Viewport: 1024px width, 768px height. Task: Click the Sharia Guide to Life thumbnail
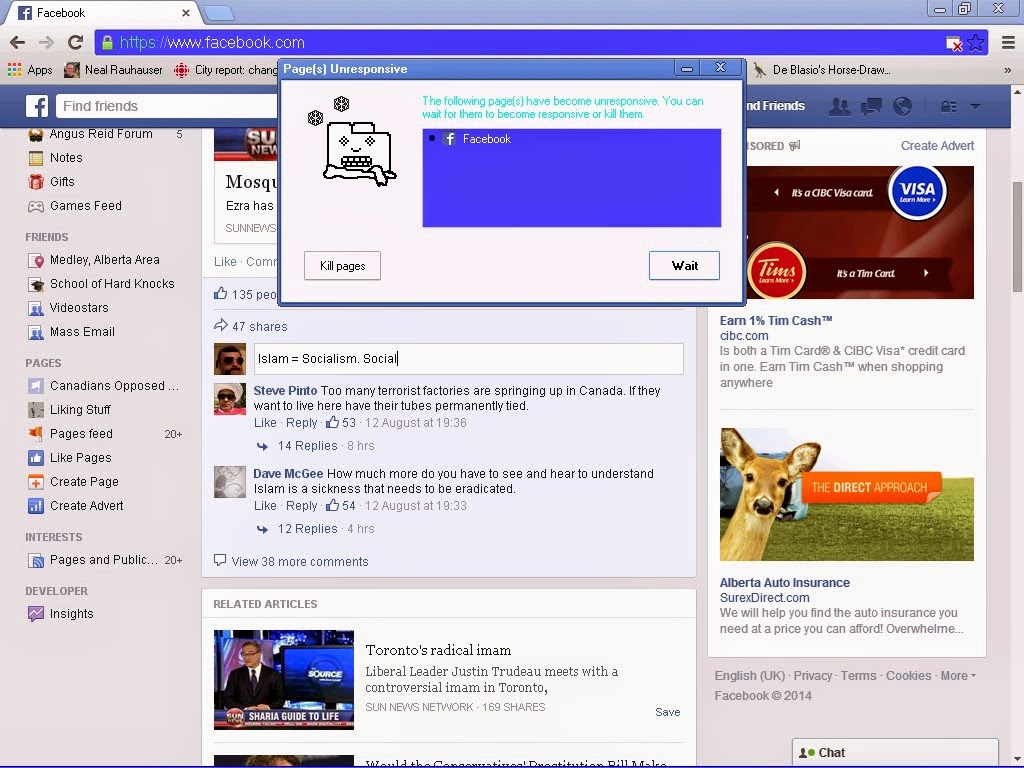coord(283,680)
